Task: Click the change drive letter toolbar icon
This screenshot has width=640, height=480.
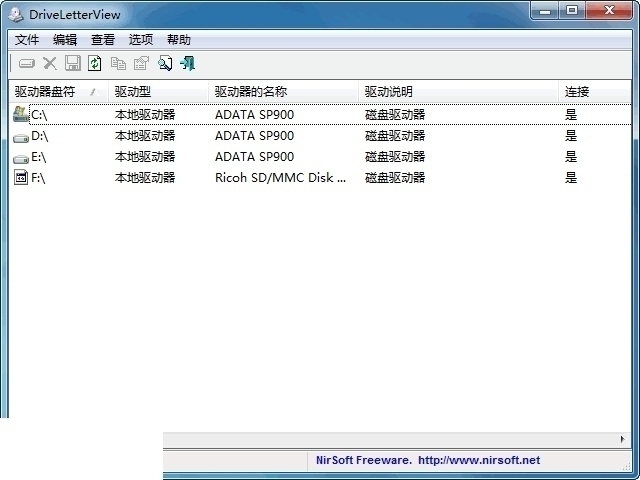Action: click(27, 64)
